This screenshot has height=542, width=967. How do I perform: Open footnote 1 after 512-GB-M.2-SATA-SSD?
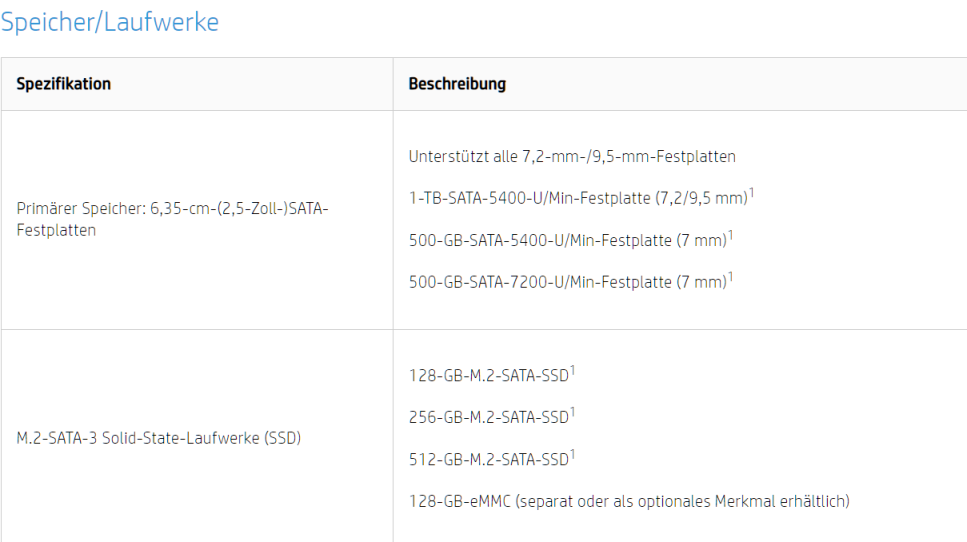(x=572, y=454)
